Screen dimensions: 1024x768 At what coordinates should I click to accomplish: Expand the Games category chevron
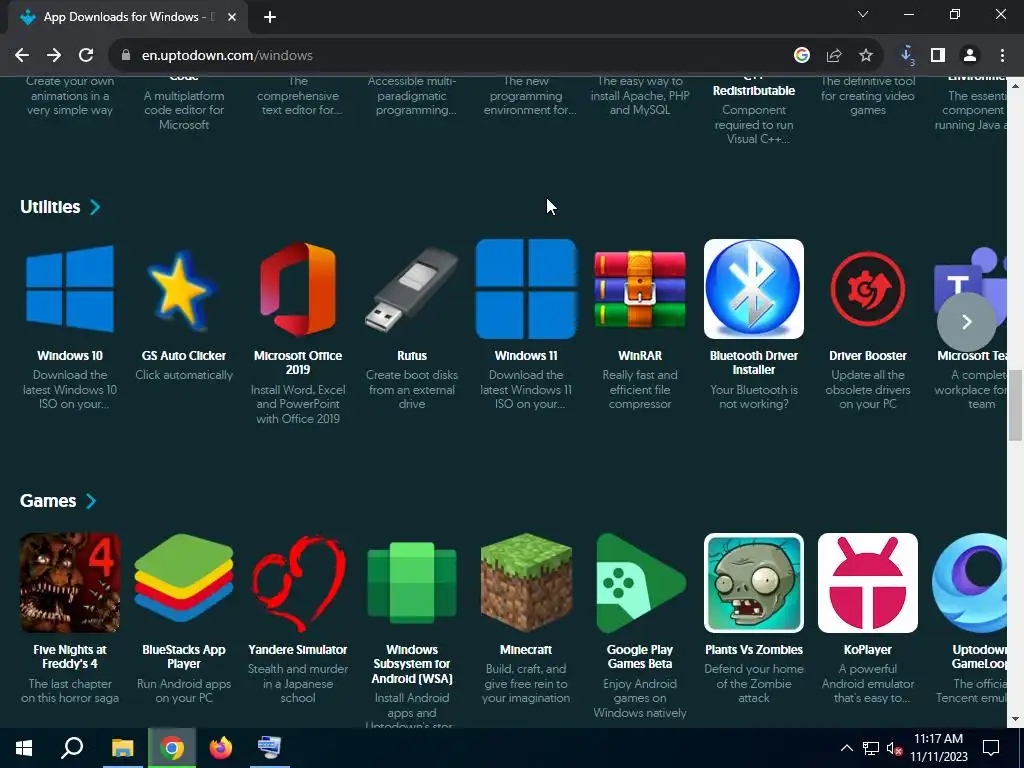[91, 501]
